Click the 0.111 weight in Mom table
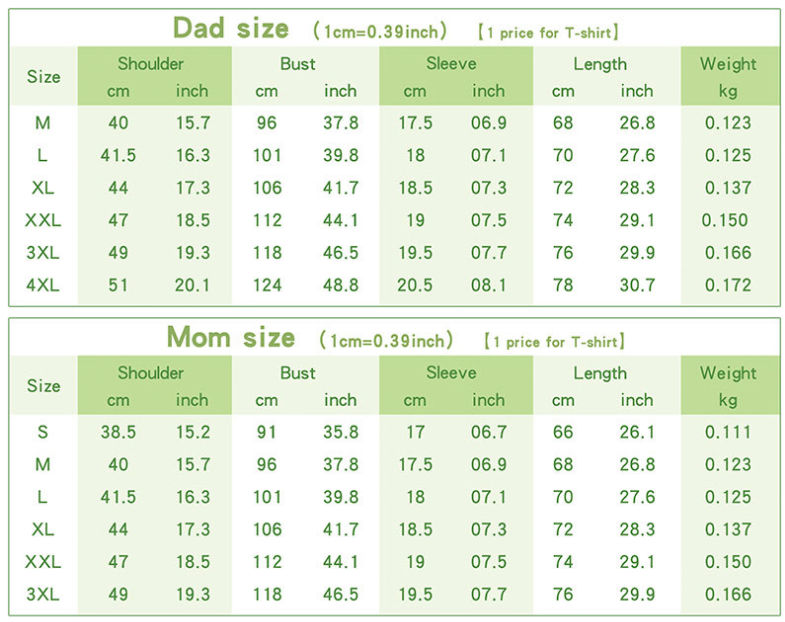This screenshot has width=785, height=622. [728, 432]
